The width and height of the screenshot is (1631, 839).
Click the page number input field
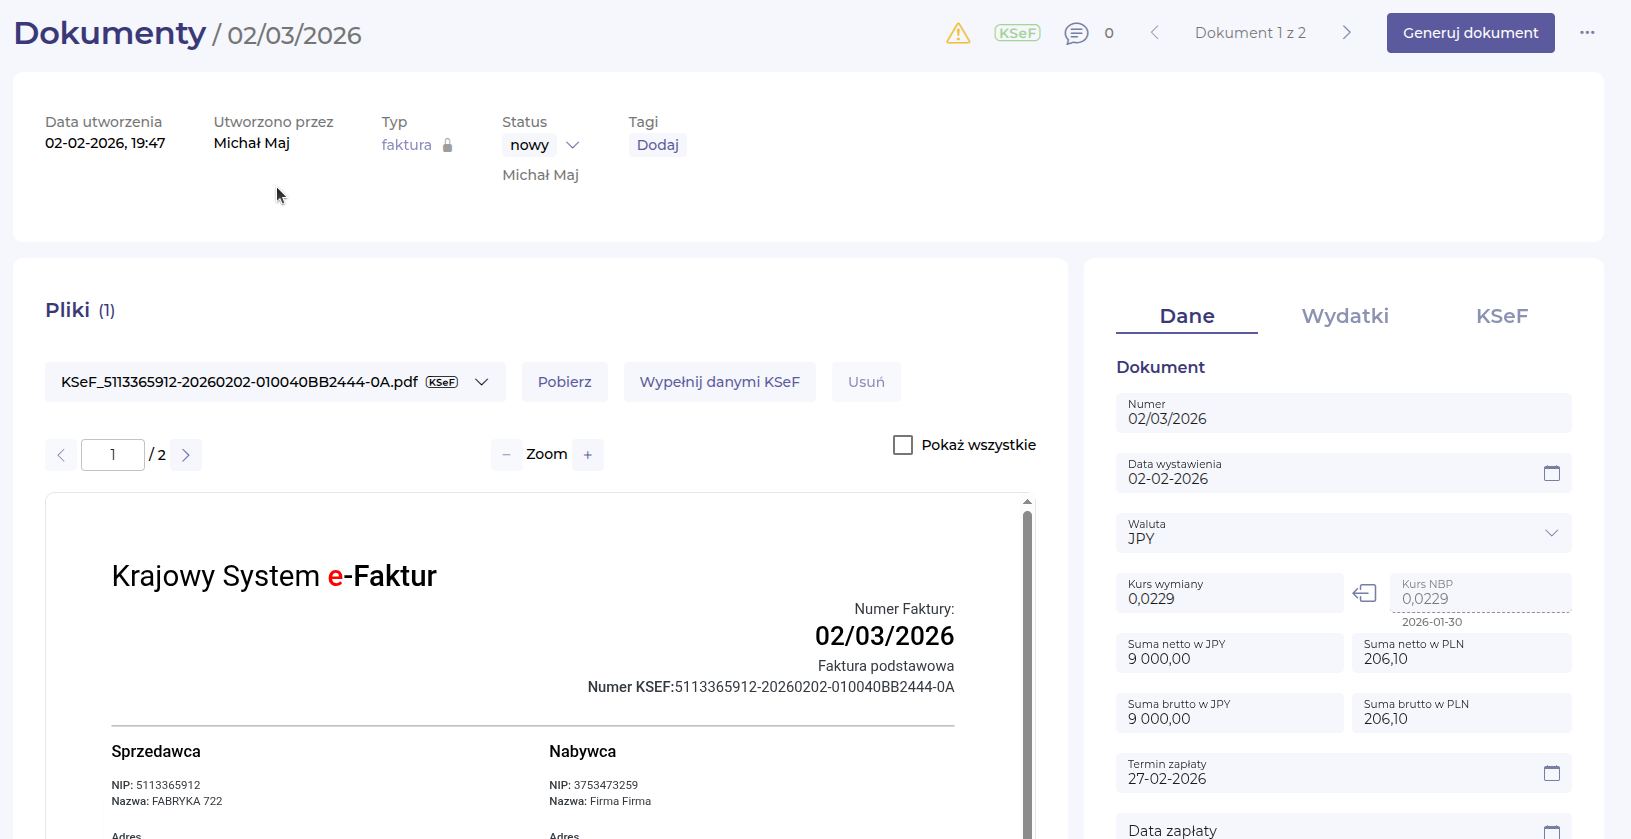[113, 455]
